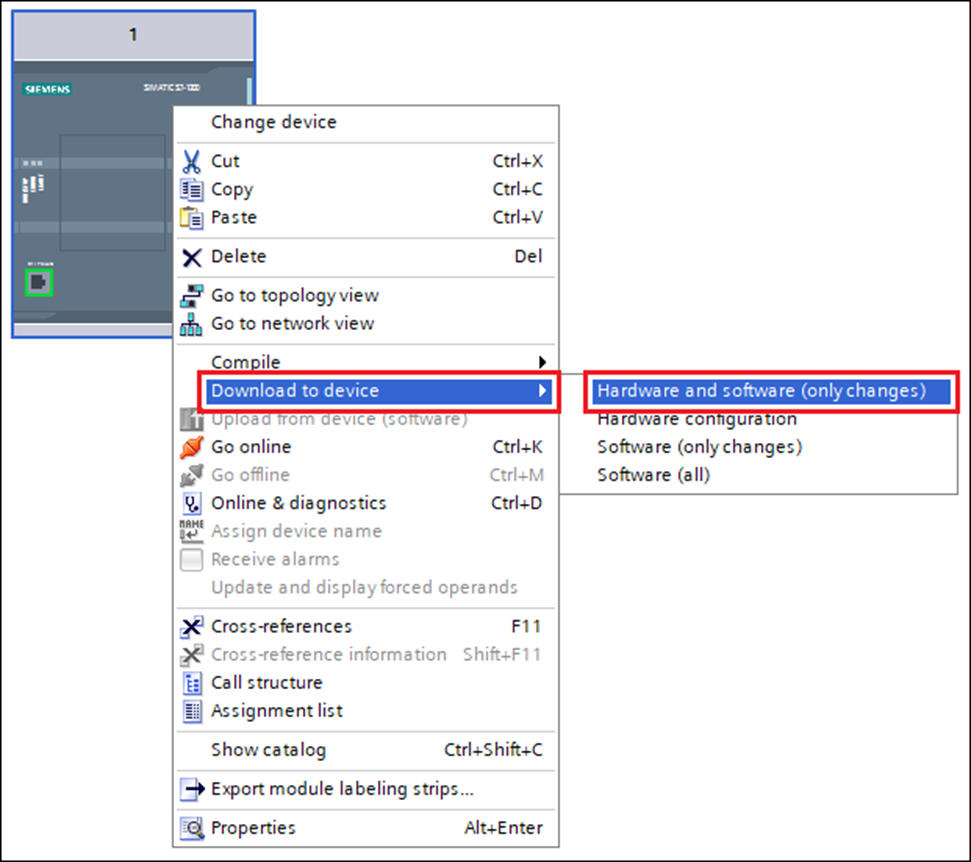Image resolution: width=971 pixels, height=862 pixels.
Task: Select Software (all) download option
Action: (654, 475)
